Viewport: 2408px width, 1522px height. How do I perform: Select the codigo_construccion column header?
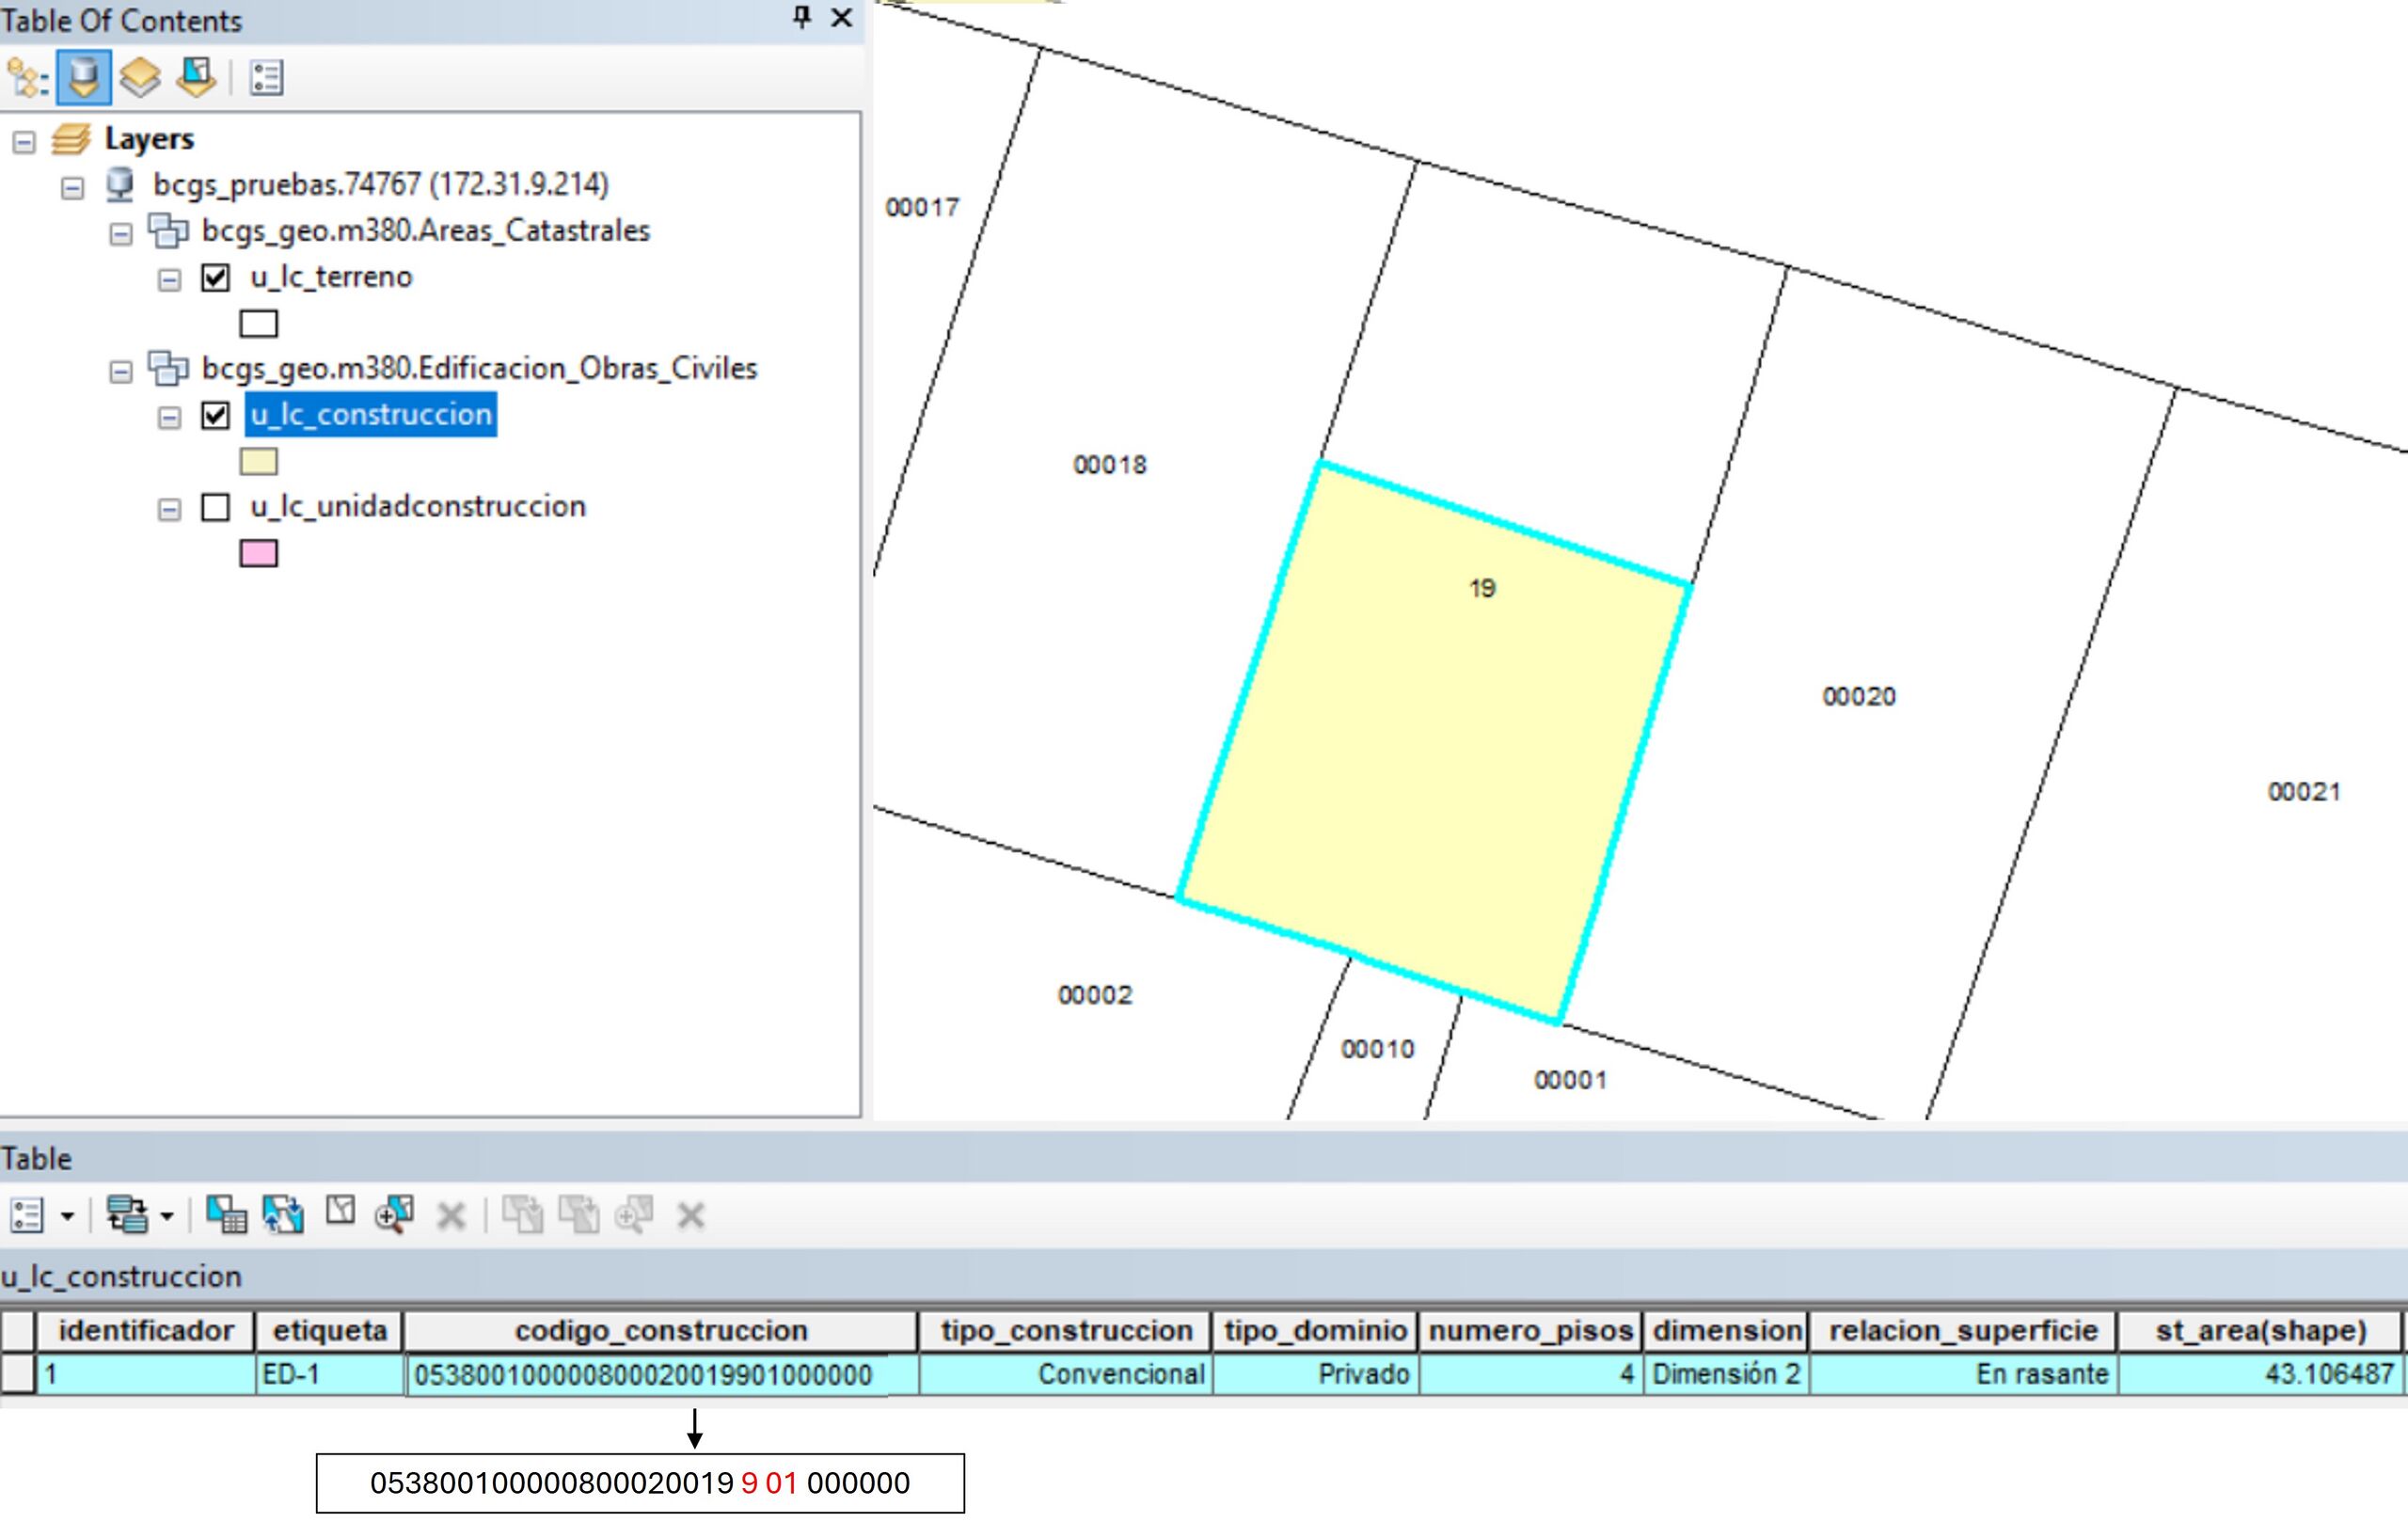[x=661, y=1331]
